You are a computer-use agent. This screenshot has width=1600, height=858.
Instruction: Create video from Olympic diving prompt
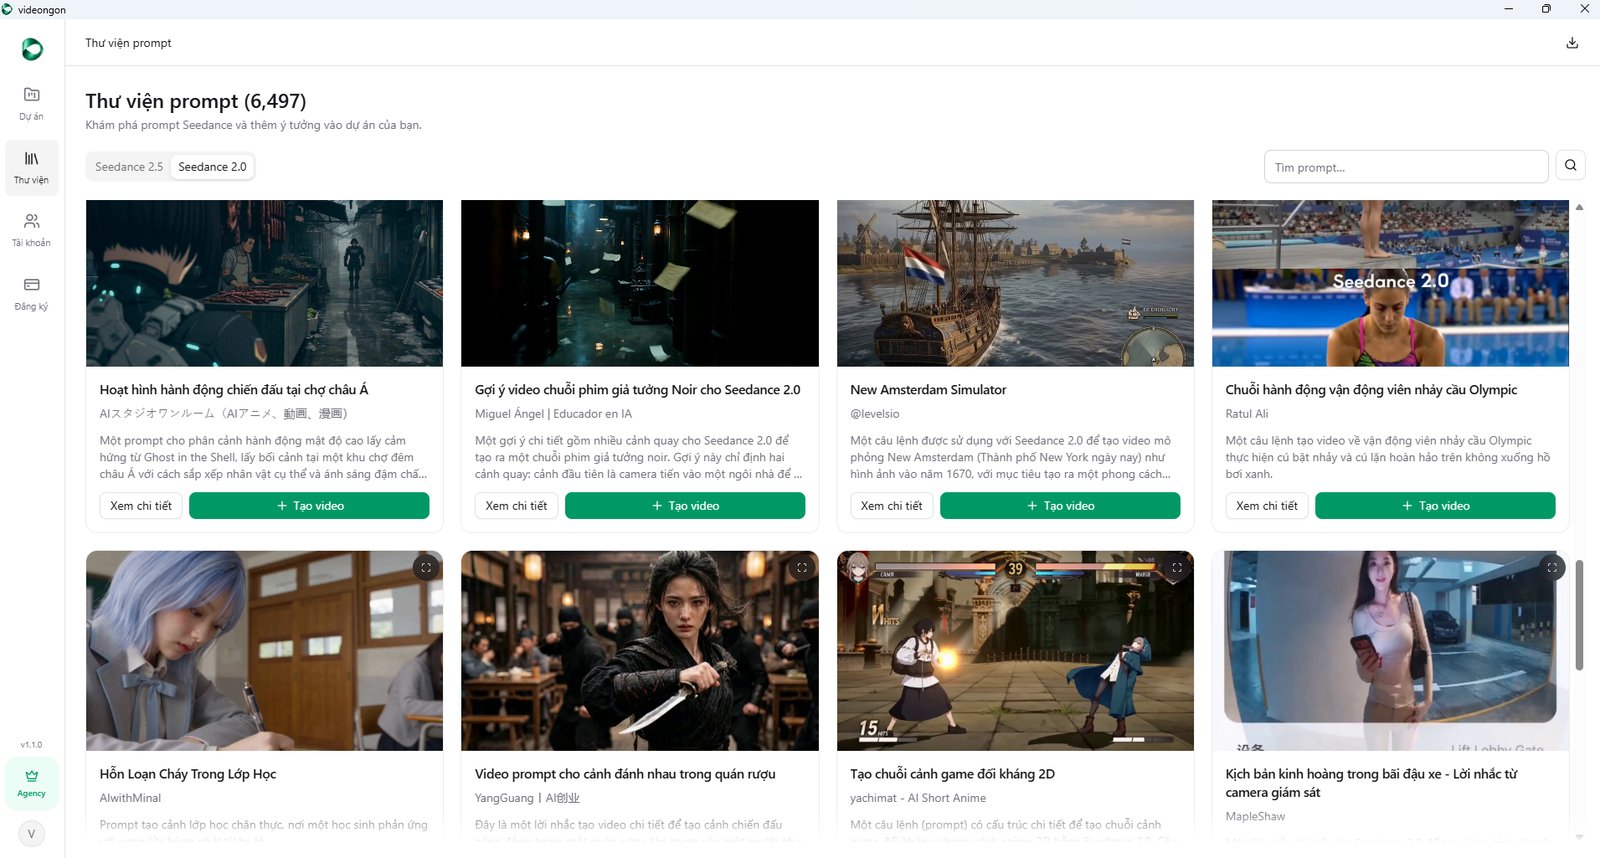coord(1435,506)
